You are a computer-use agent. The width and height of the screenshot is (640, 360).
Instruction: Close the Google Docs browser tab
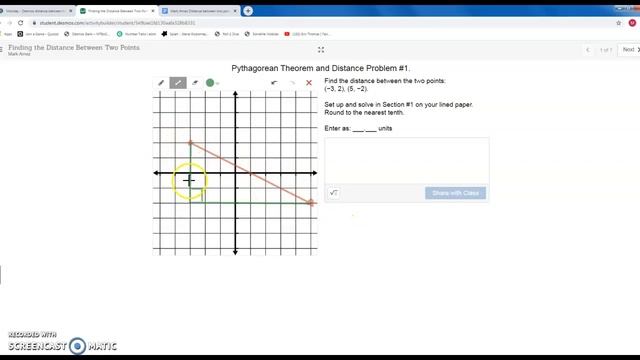click(235, 11)
